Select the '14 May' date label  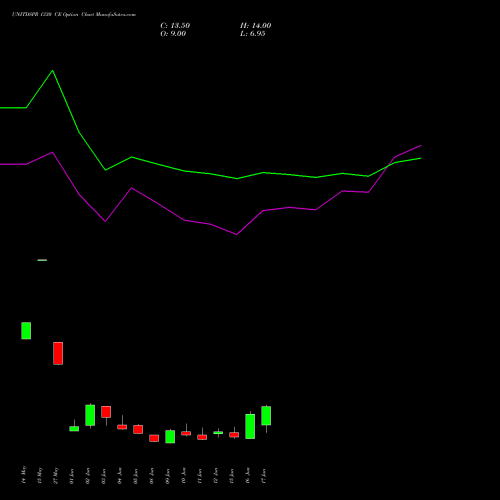pos(23,475)
